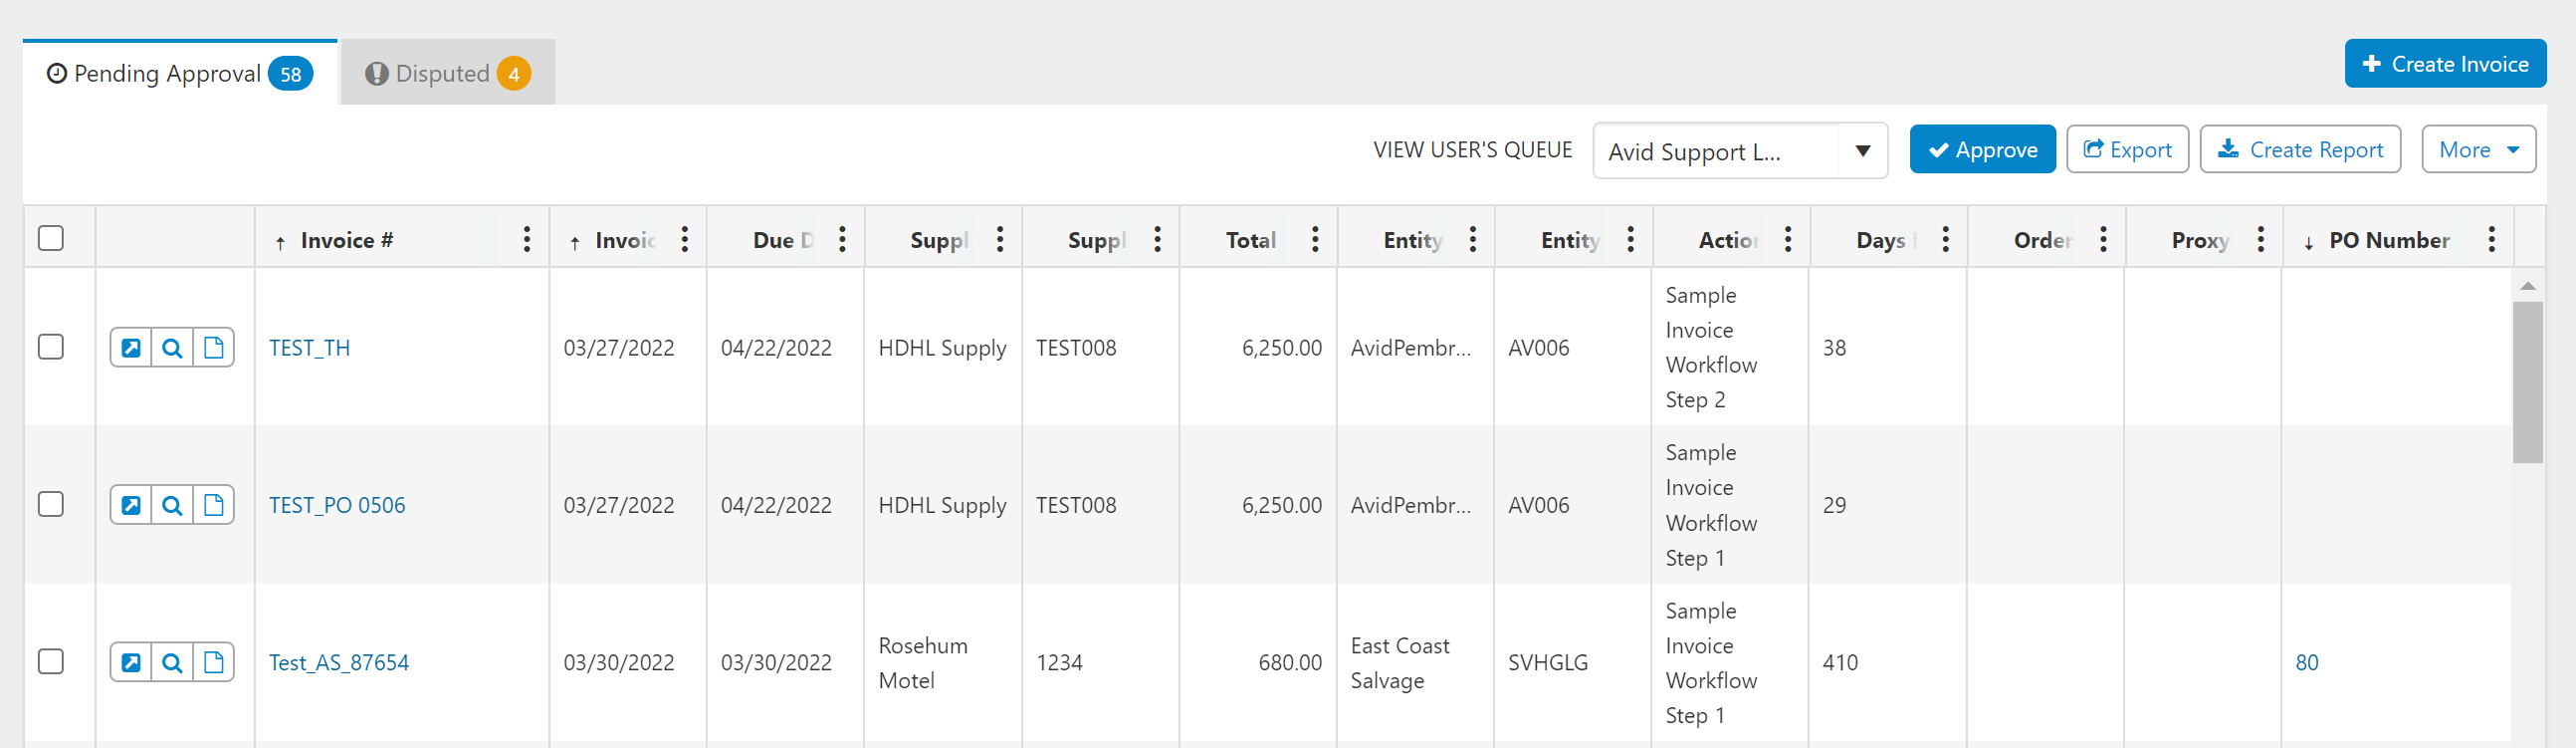Expand the View User's Queue dropdown
The image size is (2576, 748).
coord(1862,151)
